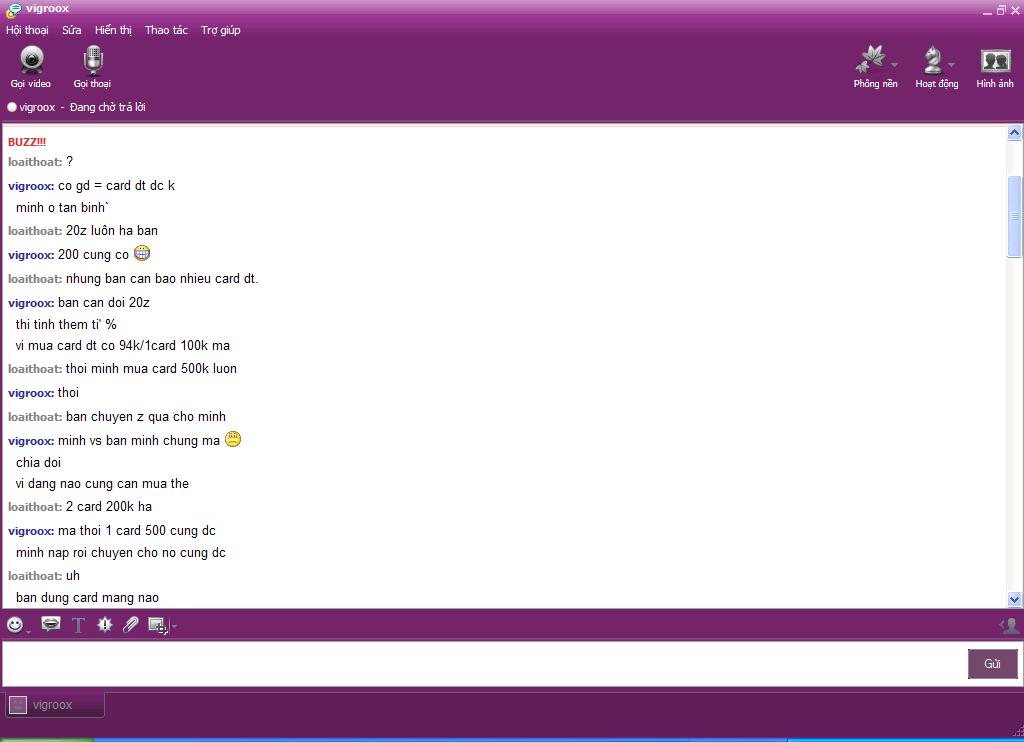Screen dimensions: 1024x742
Task: Click the grinning emoticon after '200 cung co'
Action: click(x=142, y=253)
